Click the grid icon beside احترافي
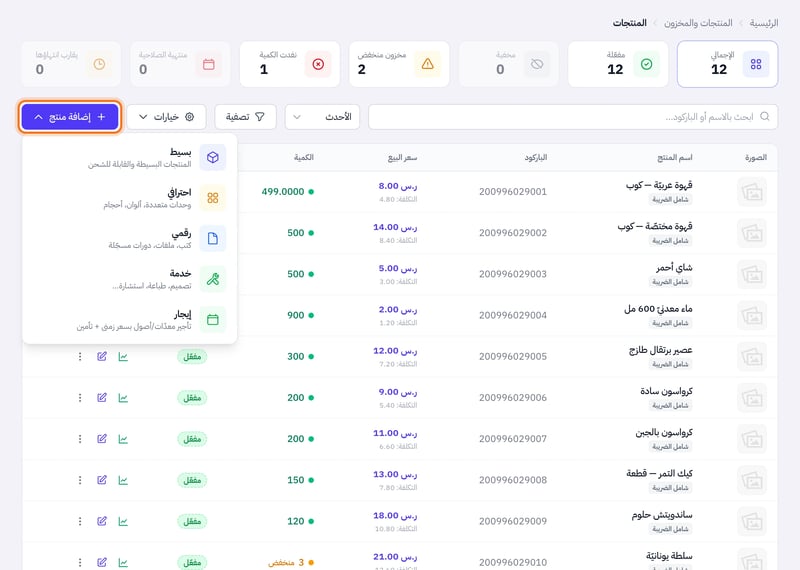The image size is (800, 570). point(213,198)
